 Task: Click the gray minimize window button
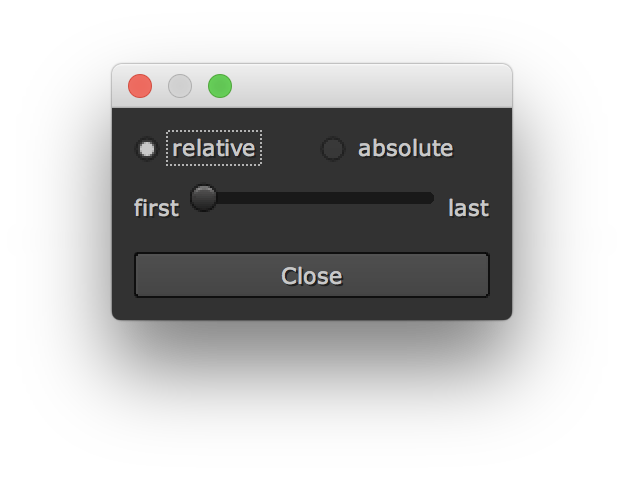(180, 86)
